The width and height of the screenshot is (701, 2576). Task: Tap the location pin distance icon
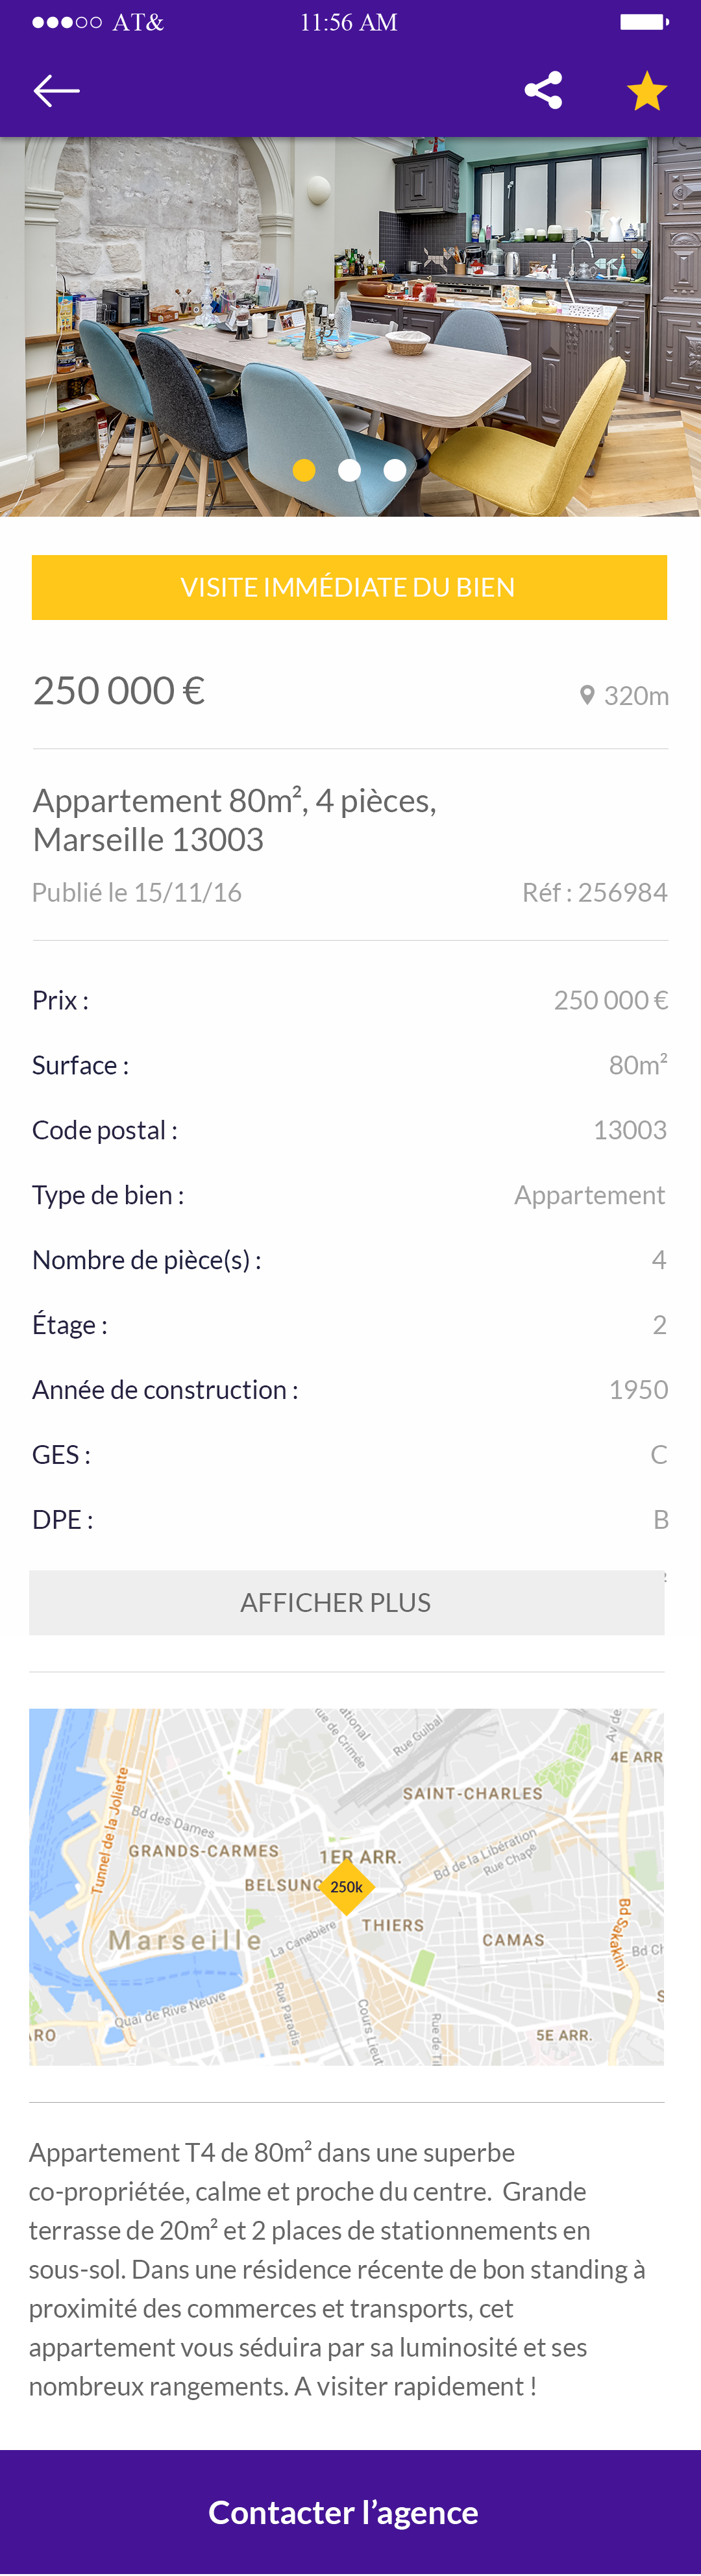click(587, 695)
